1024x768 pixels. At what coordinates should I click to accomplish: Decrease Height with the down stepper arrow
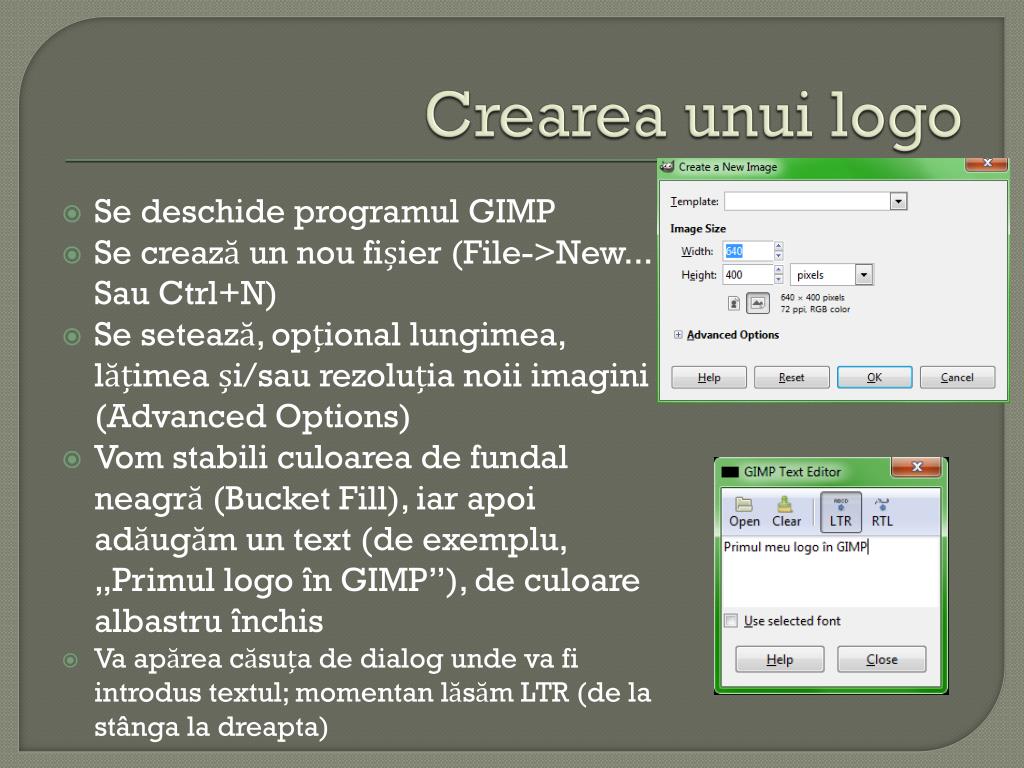point(778,280)
